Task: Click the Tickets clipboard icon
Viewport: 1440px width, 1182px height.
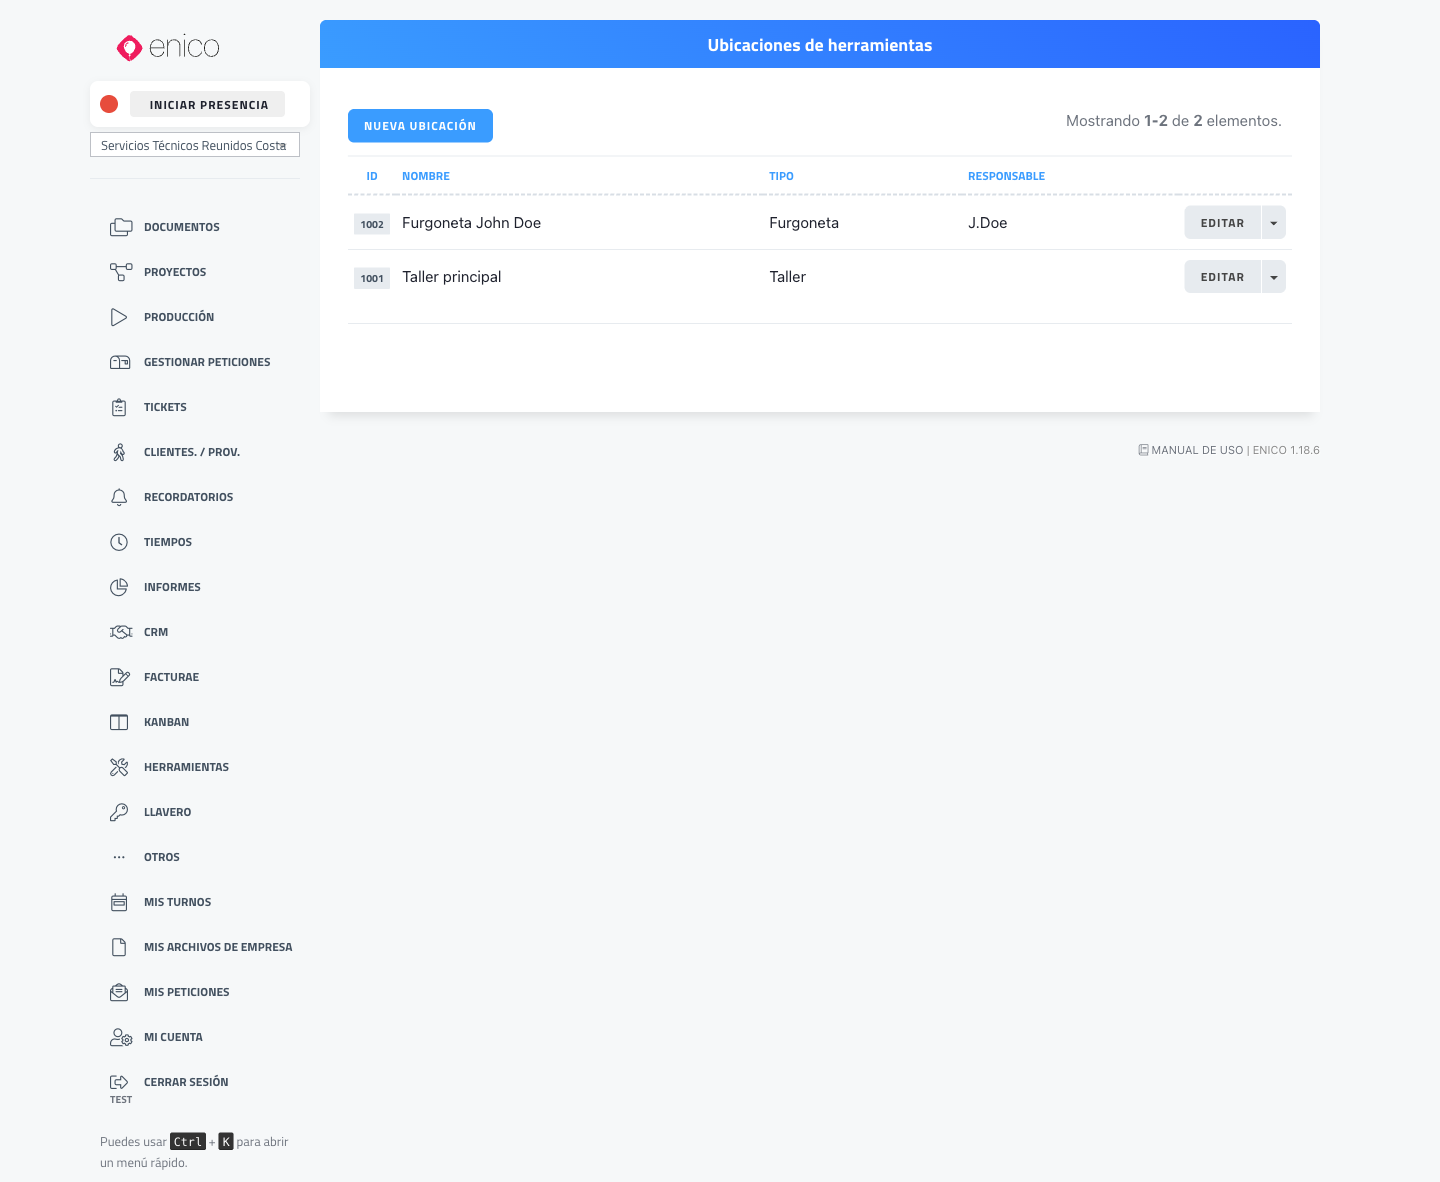Action: point(119,407)
